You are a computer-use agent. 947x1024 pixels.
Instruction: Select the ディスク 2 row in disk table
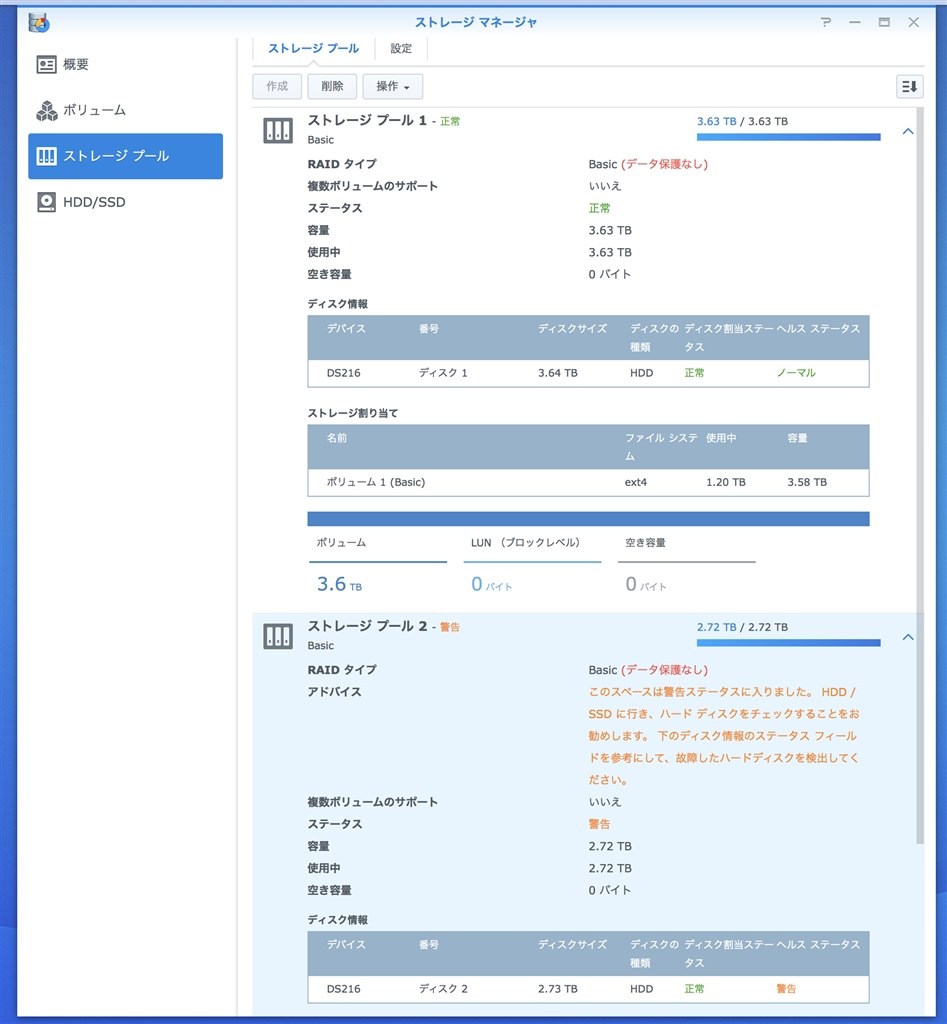pos(588,989)
